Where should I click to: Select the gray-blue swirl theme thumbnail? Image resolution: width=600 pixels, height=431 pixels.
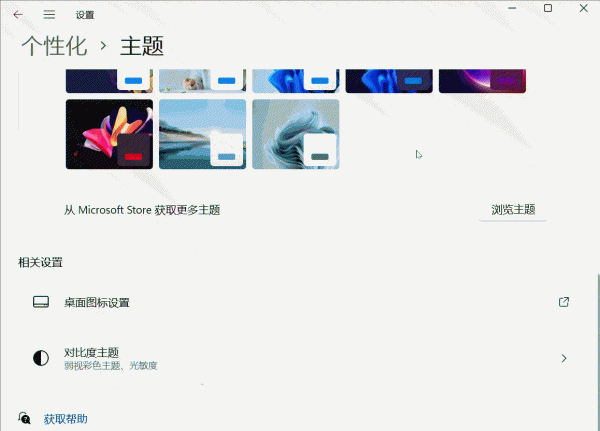(296, 134)
